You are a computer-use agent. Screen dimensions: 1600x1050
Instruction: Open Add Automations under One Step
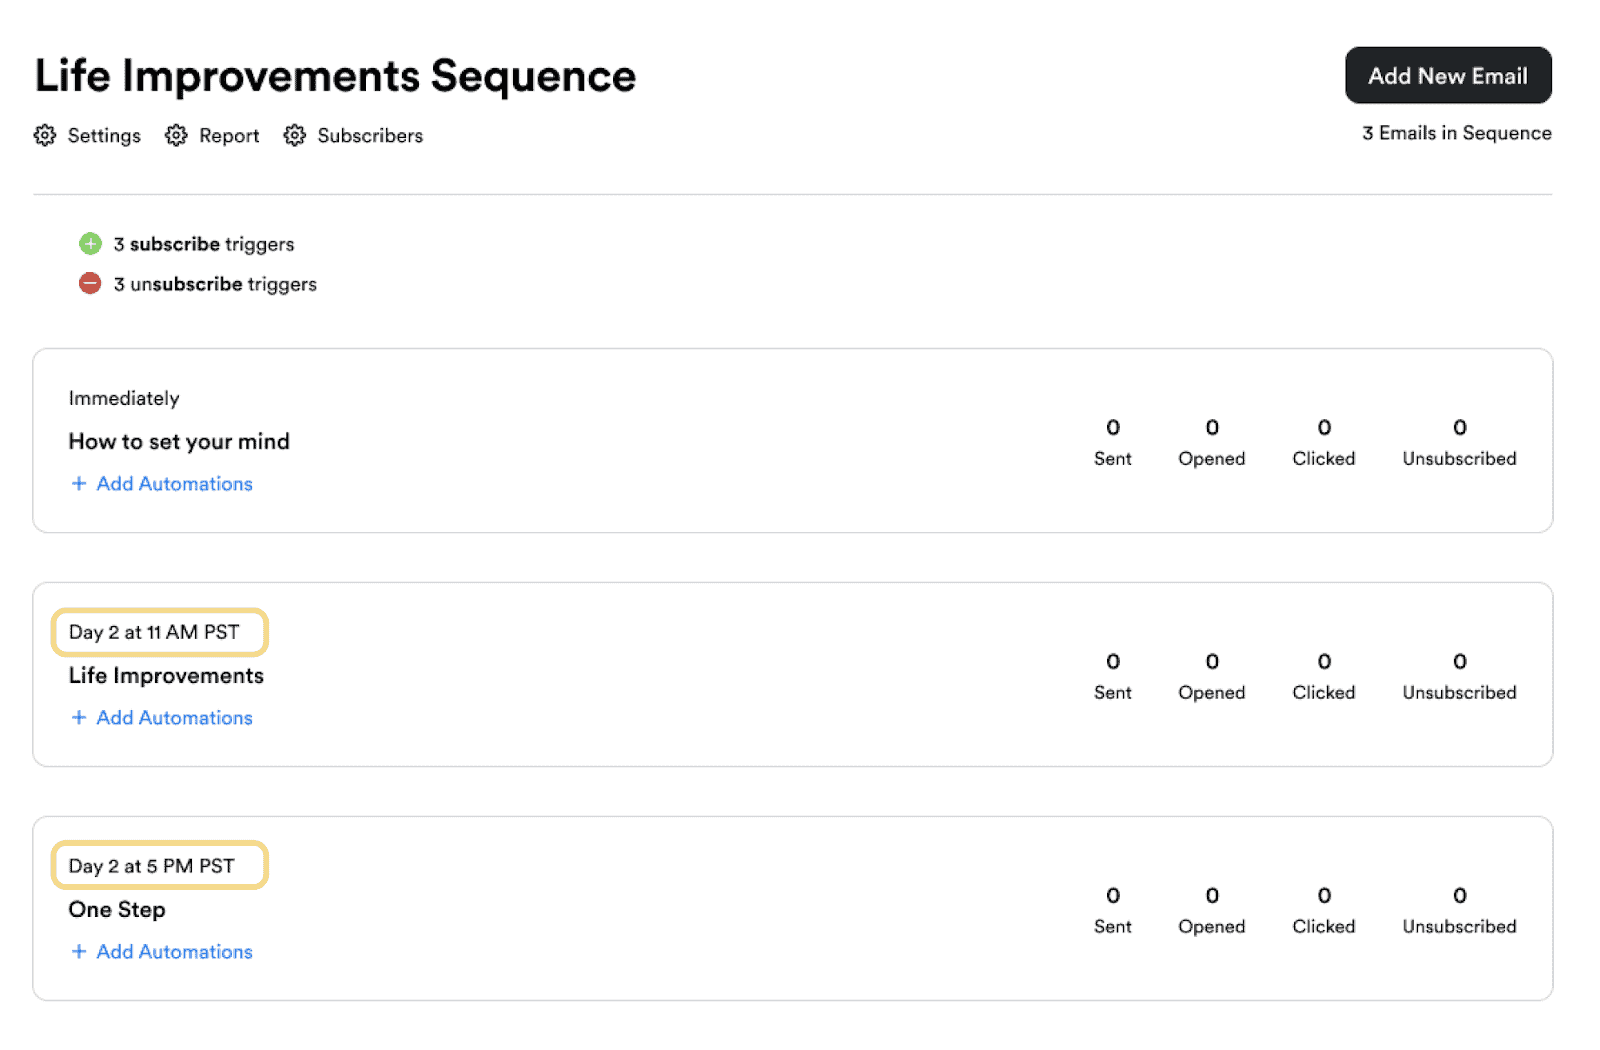click(174, 951)
